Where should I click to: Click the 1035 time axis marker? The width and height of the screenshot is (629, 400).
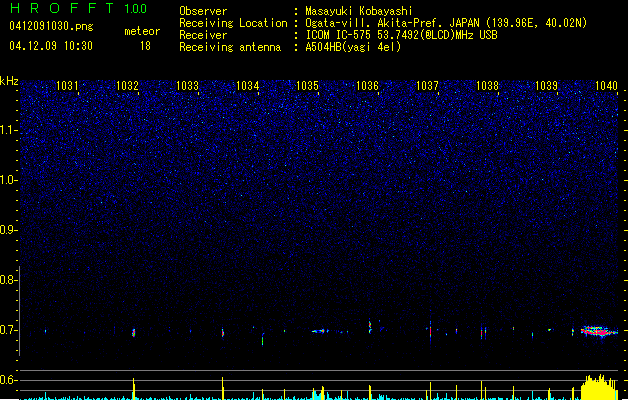coord(307,85)
